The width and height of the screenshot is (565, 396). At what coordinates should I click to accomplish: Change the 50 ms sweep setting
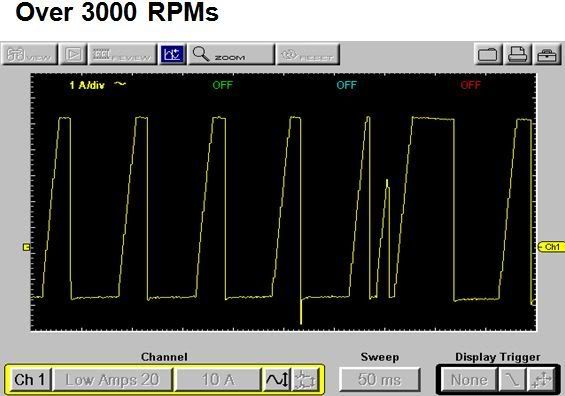[379, 379]
